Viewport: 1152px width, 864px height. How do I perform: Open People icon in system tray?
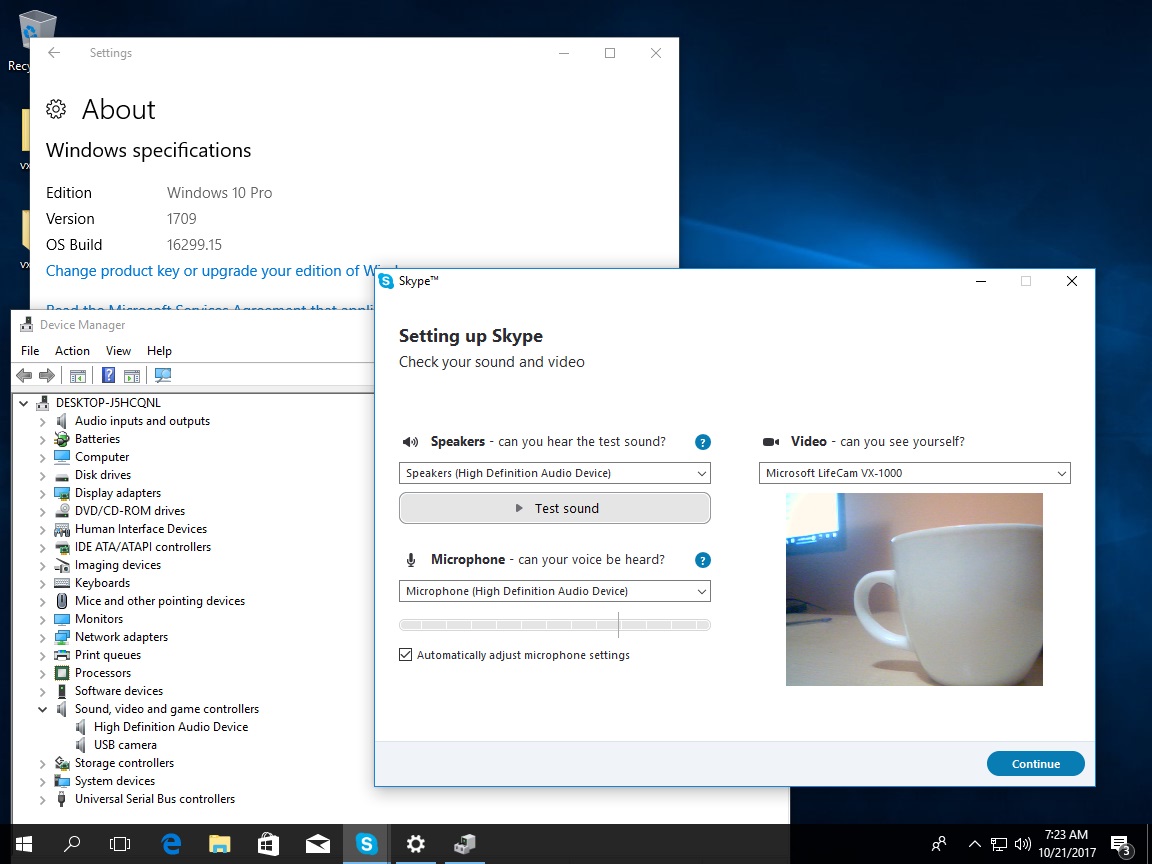tap(938, 844)
